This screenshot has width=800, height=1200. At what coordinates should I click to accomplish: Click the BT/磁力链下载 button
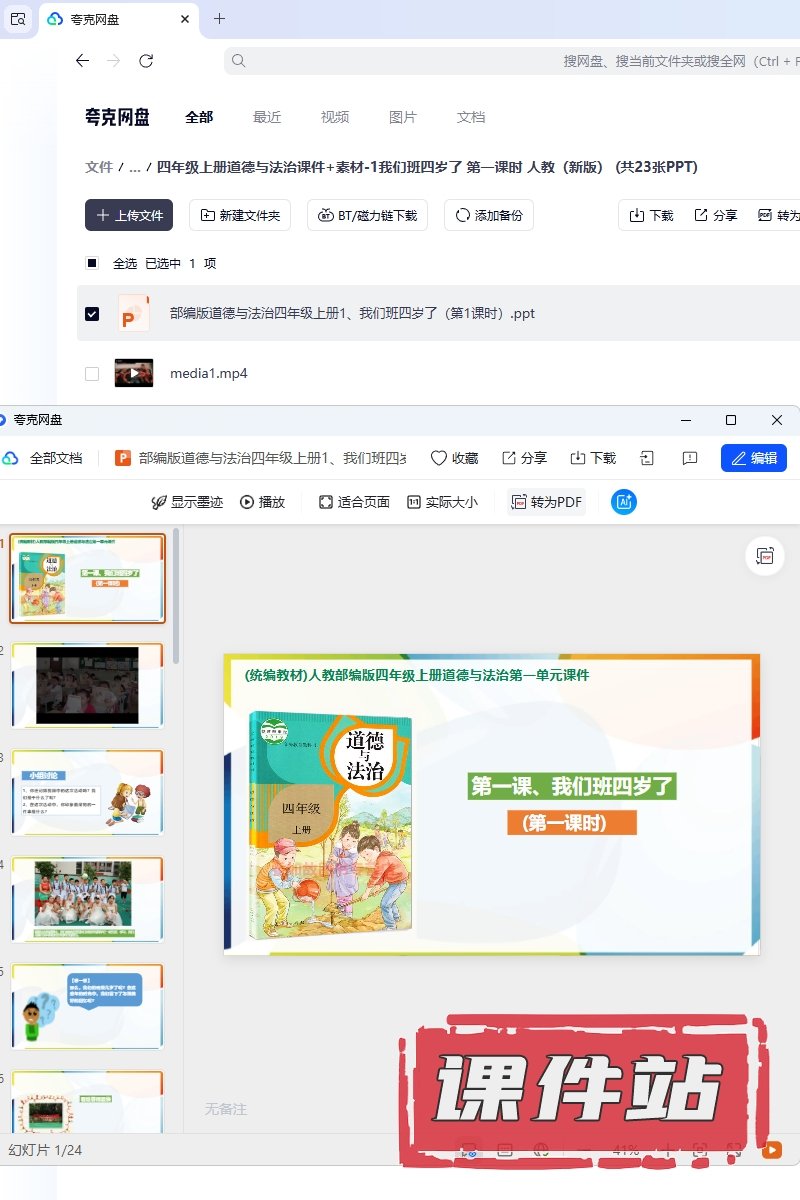tap(367, 215)
